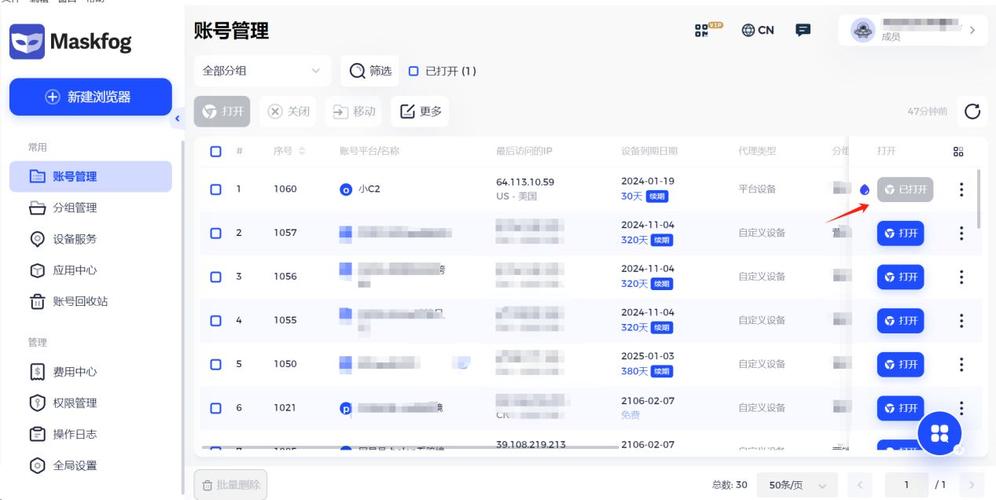Click the 续期 badge for row 1056
This screenshot has width=996, height=500.
click(x=662, y=284)
